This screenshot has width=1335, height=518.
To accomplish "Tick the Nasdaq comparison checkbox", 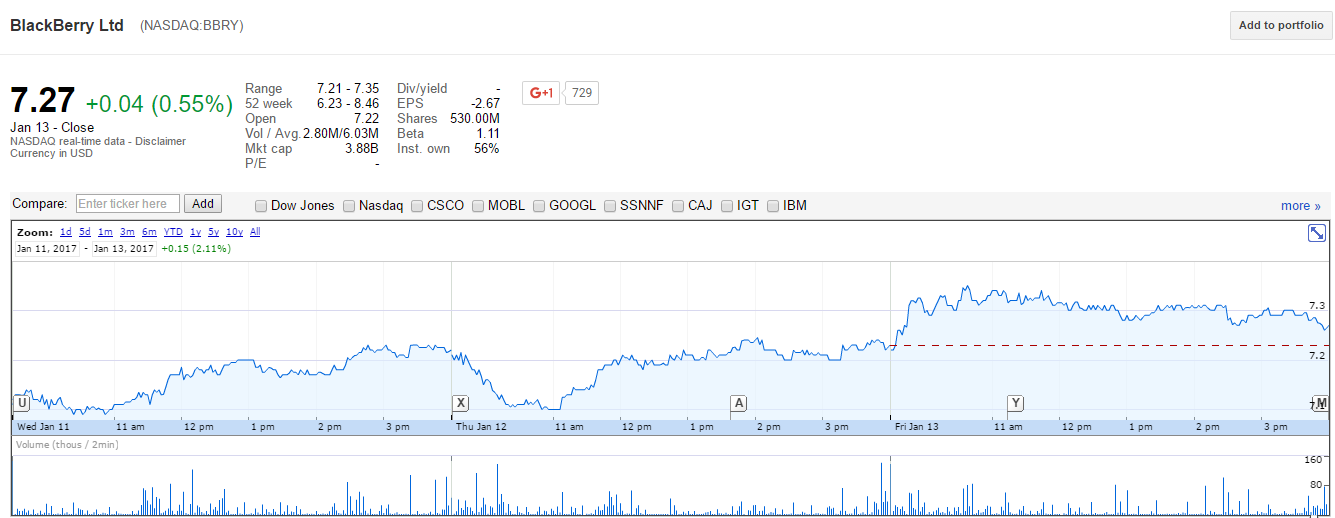I will (x=349, y=206).
